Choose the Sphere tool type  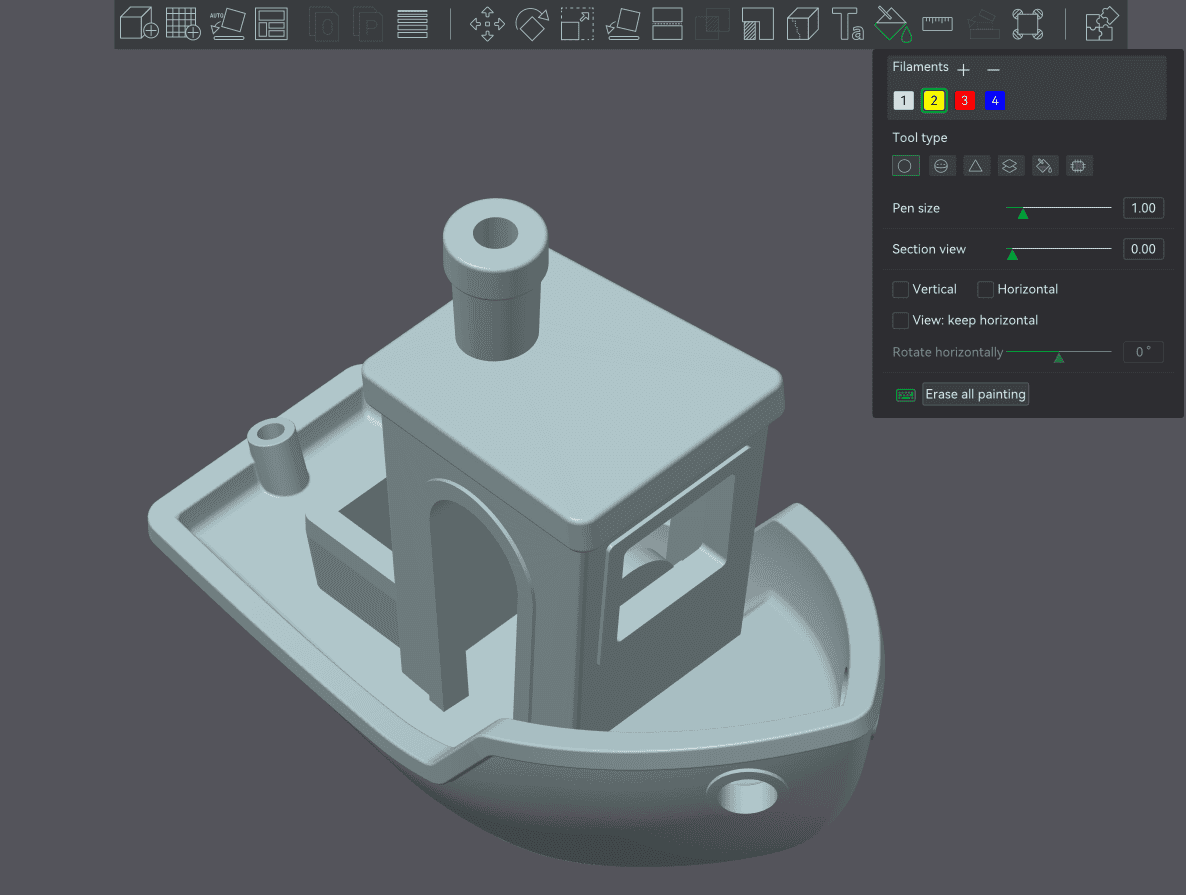pos(940,166)
